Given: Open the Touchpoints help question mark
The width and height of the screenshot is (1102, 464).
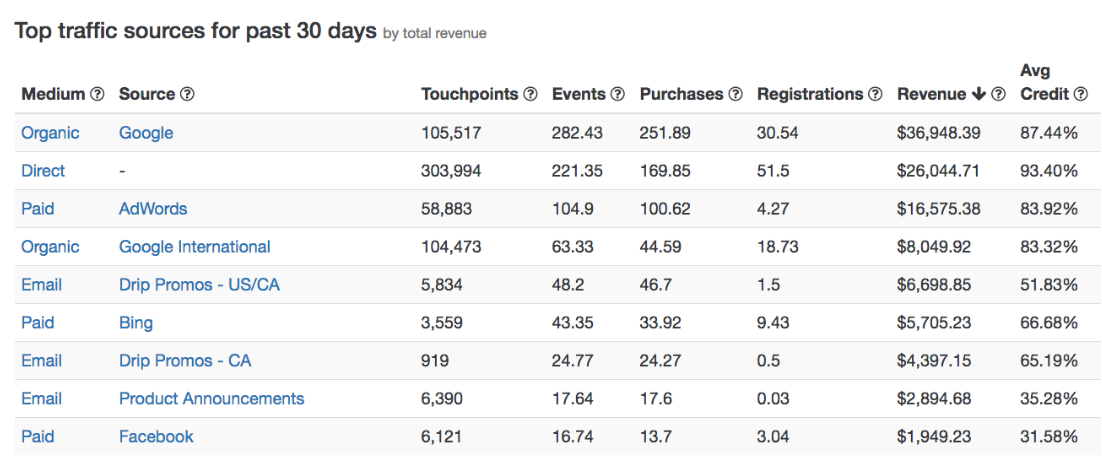Looking at the screenshot, I should [532, 94].
